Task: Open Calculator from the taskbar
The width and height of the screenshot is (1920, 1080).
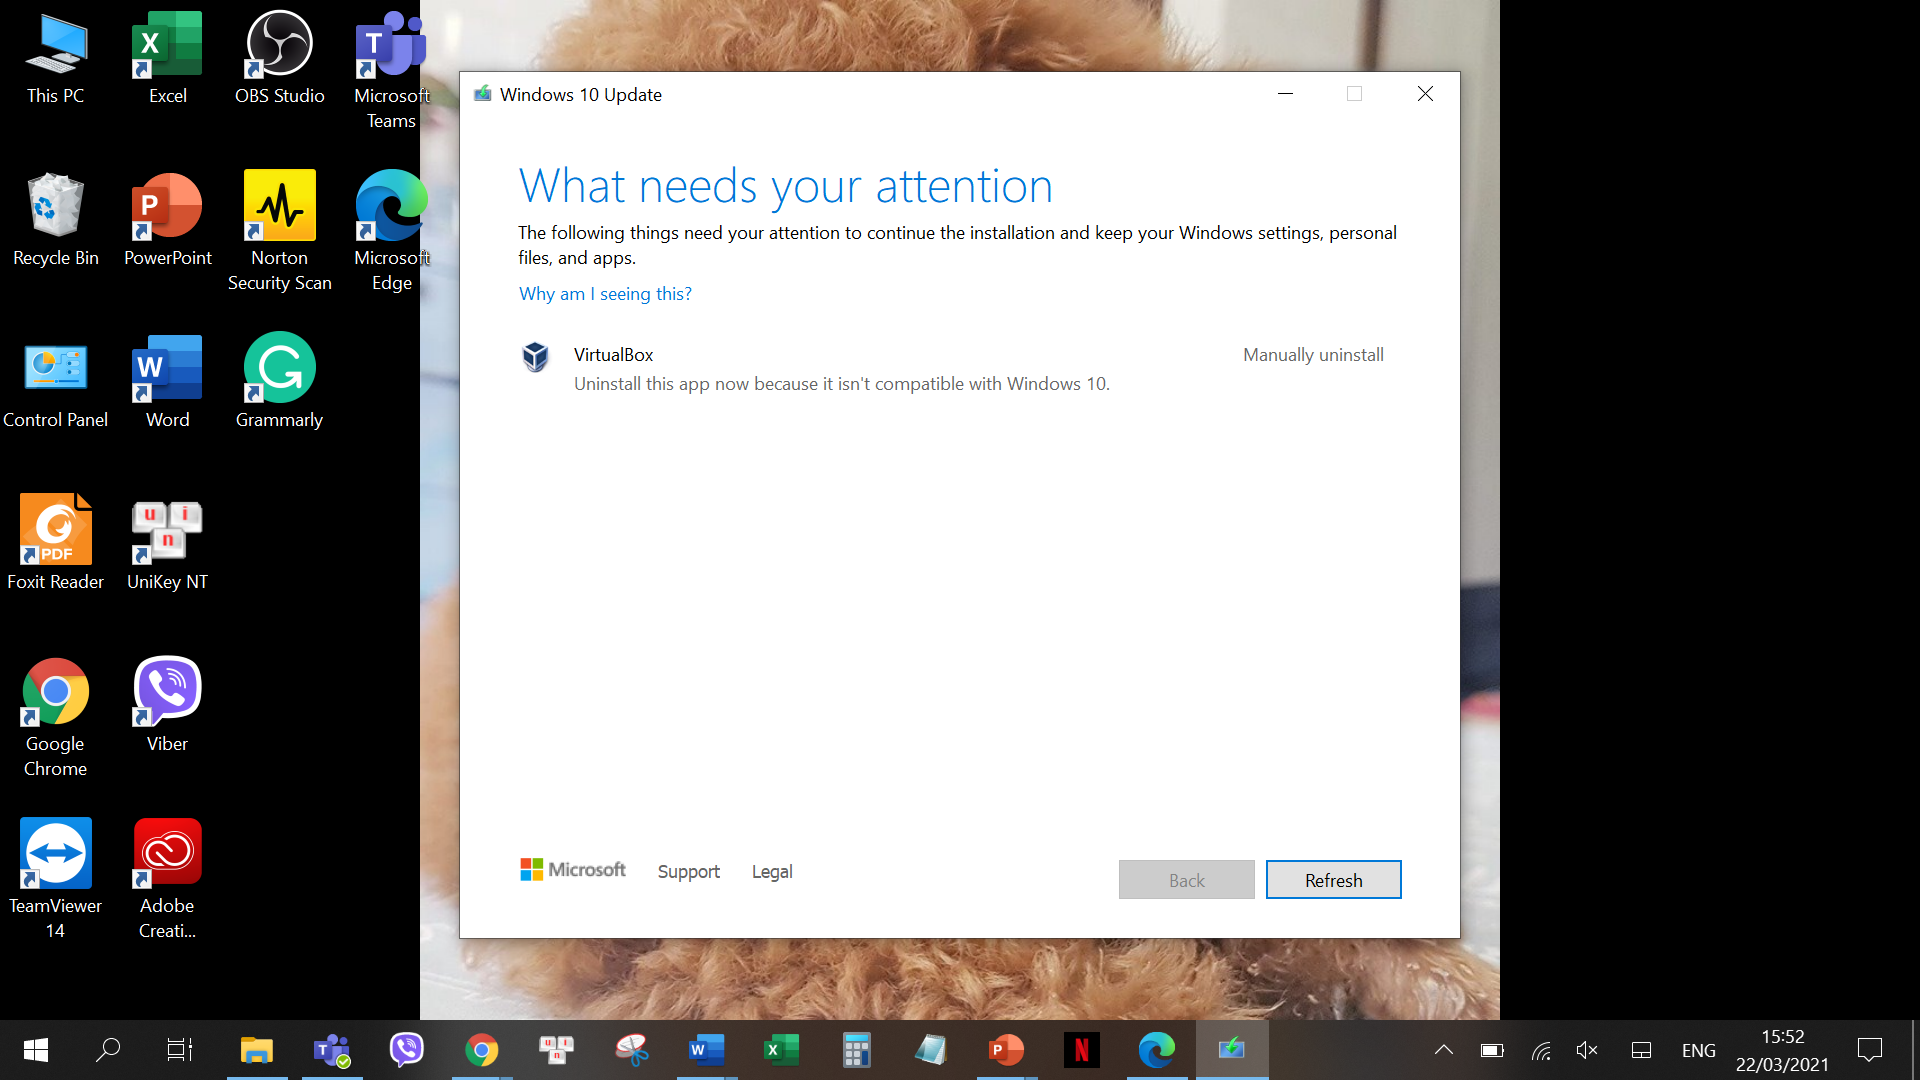Action: 857,1050
